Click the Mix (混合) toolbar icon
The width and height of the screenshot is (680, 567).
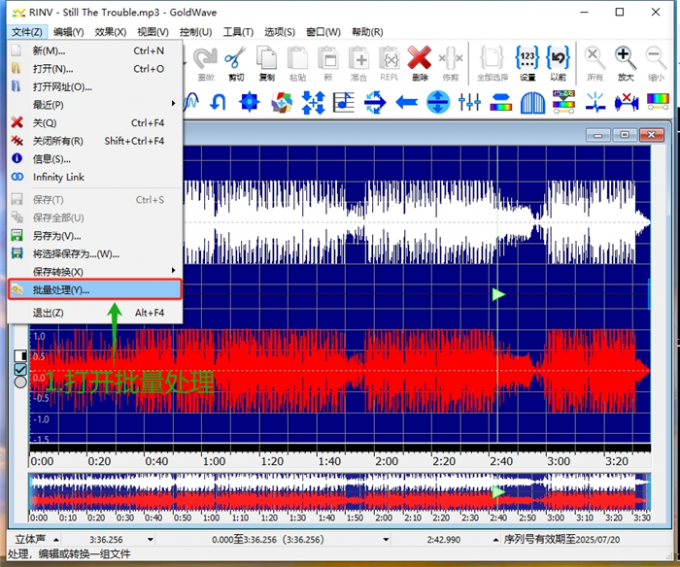359,63
